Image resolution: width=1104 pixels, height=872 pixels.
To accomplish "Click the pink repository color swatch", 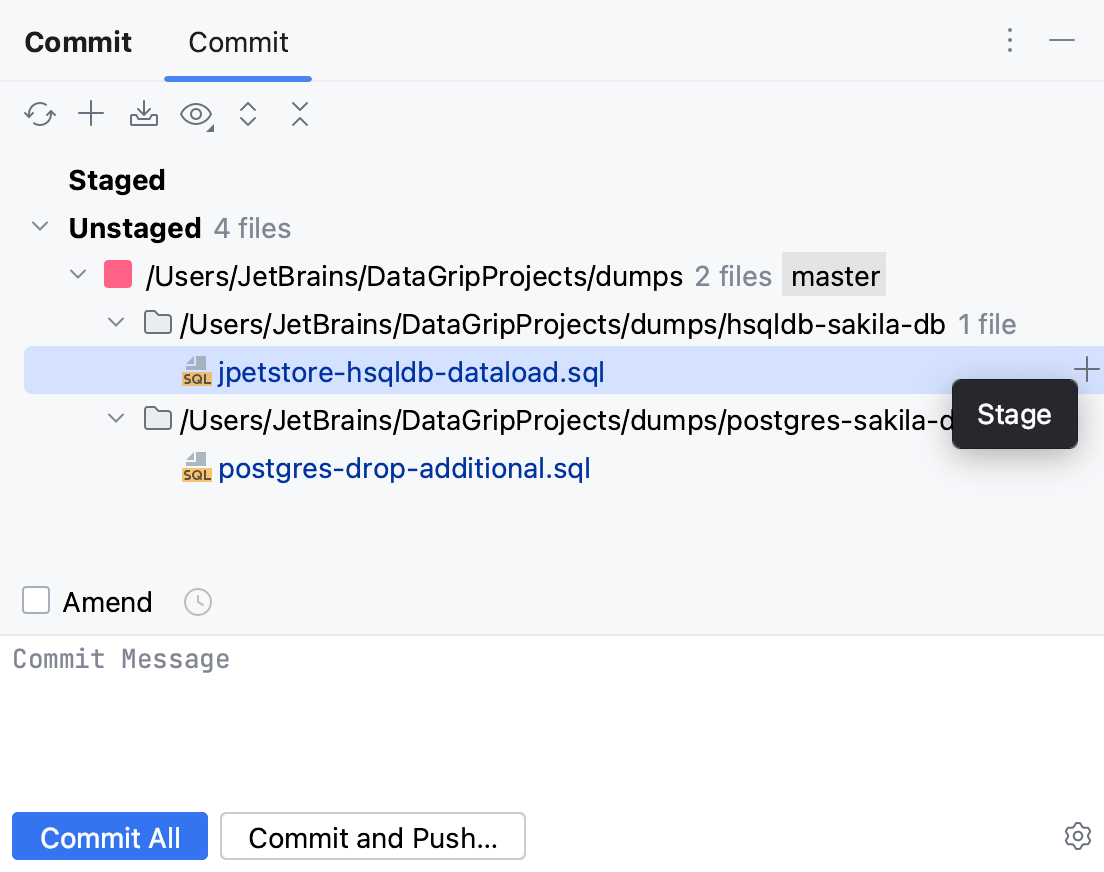I will (x=118, y=274).
